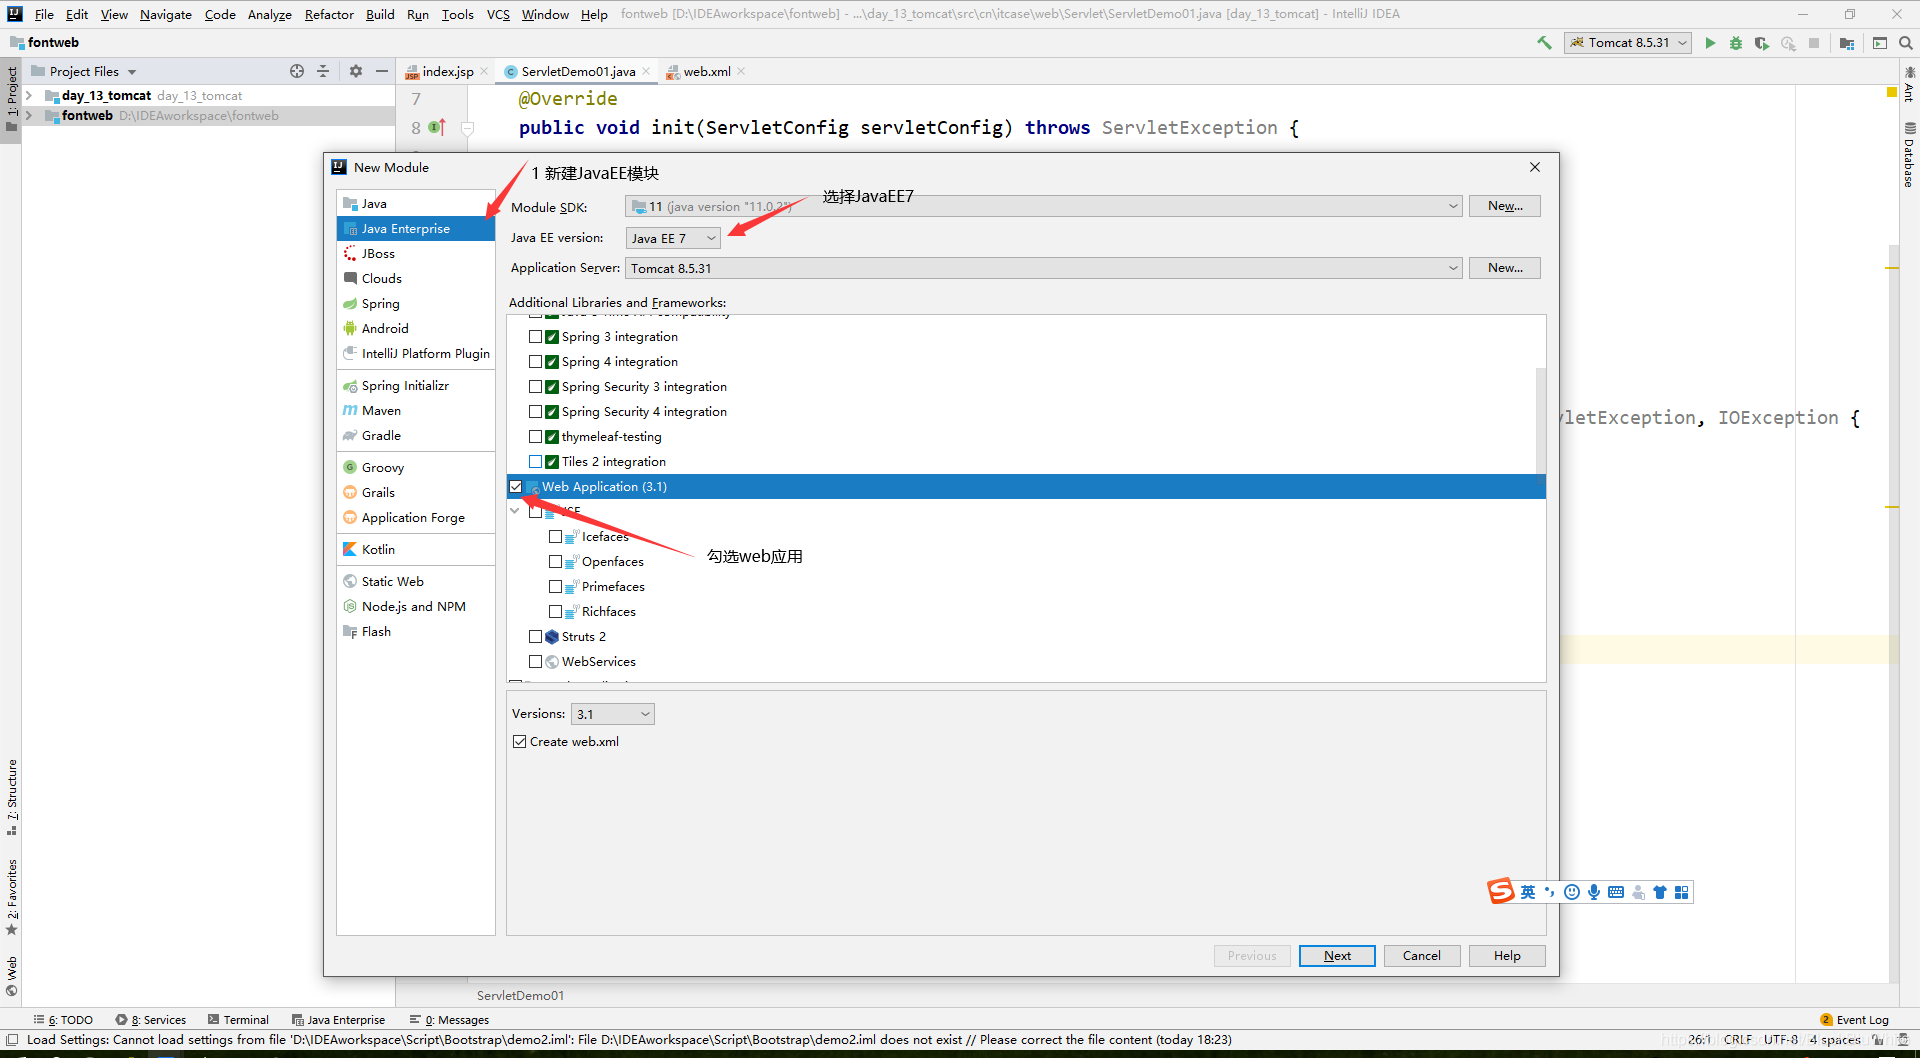The width and height of the screenshot is (1920, 1058).
Task: Click the Collapse All icon in the Project panel
Action: coord(323,71)
